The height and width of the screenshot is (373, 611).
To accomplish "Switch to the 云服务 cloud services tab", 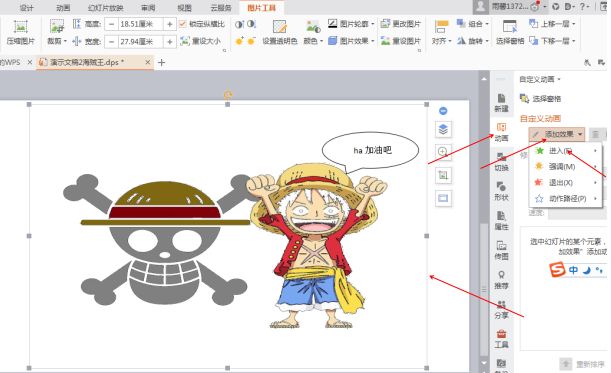I will click(221, 7).
